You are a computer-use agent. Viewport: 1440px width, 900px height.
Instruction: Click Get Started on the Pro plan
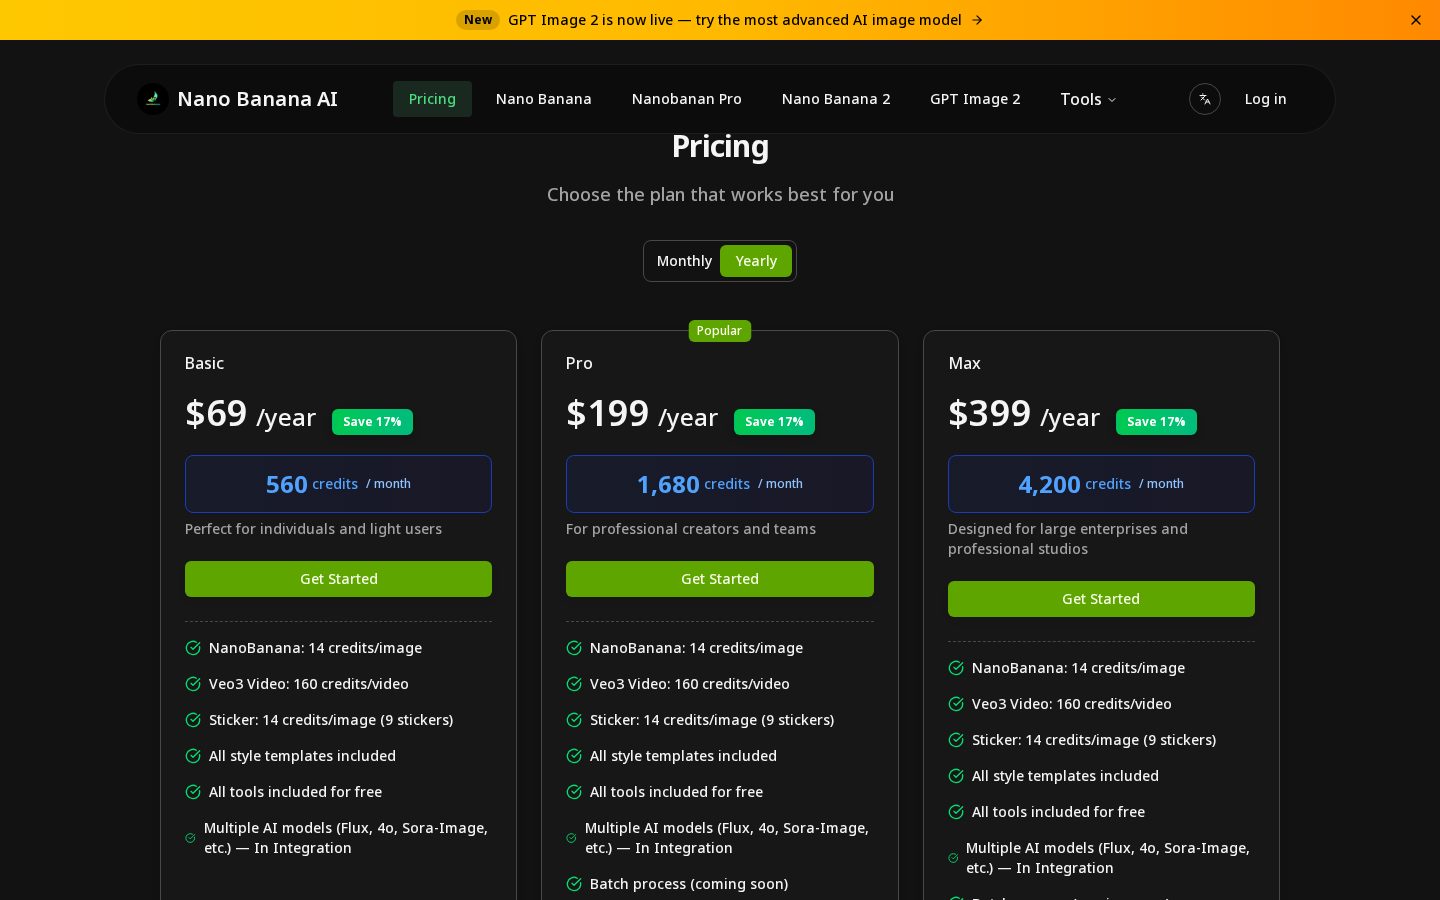point(720,579)
